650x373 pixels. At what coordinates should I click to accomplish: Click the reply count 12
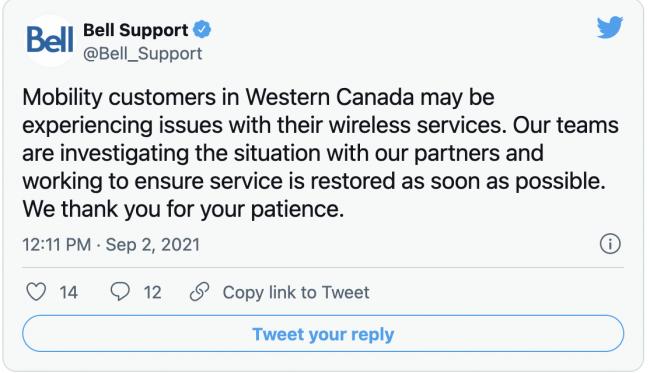153,293
